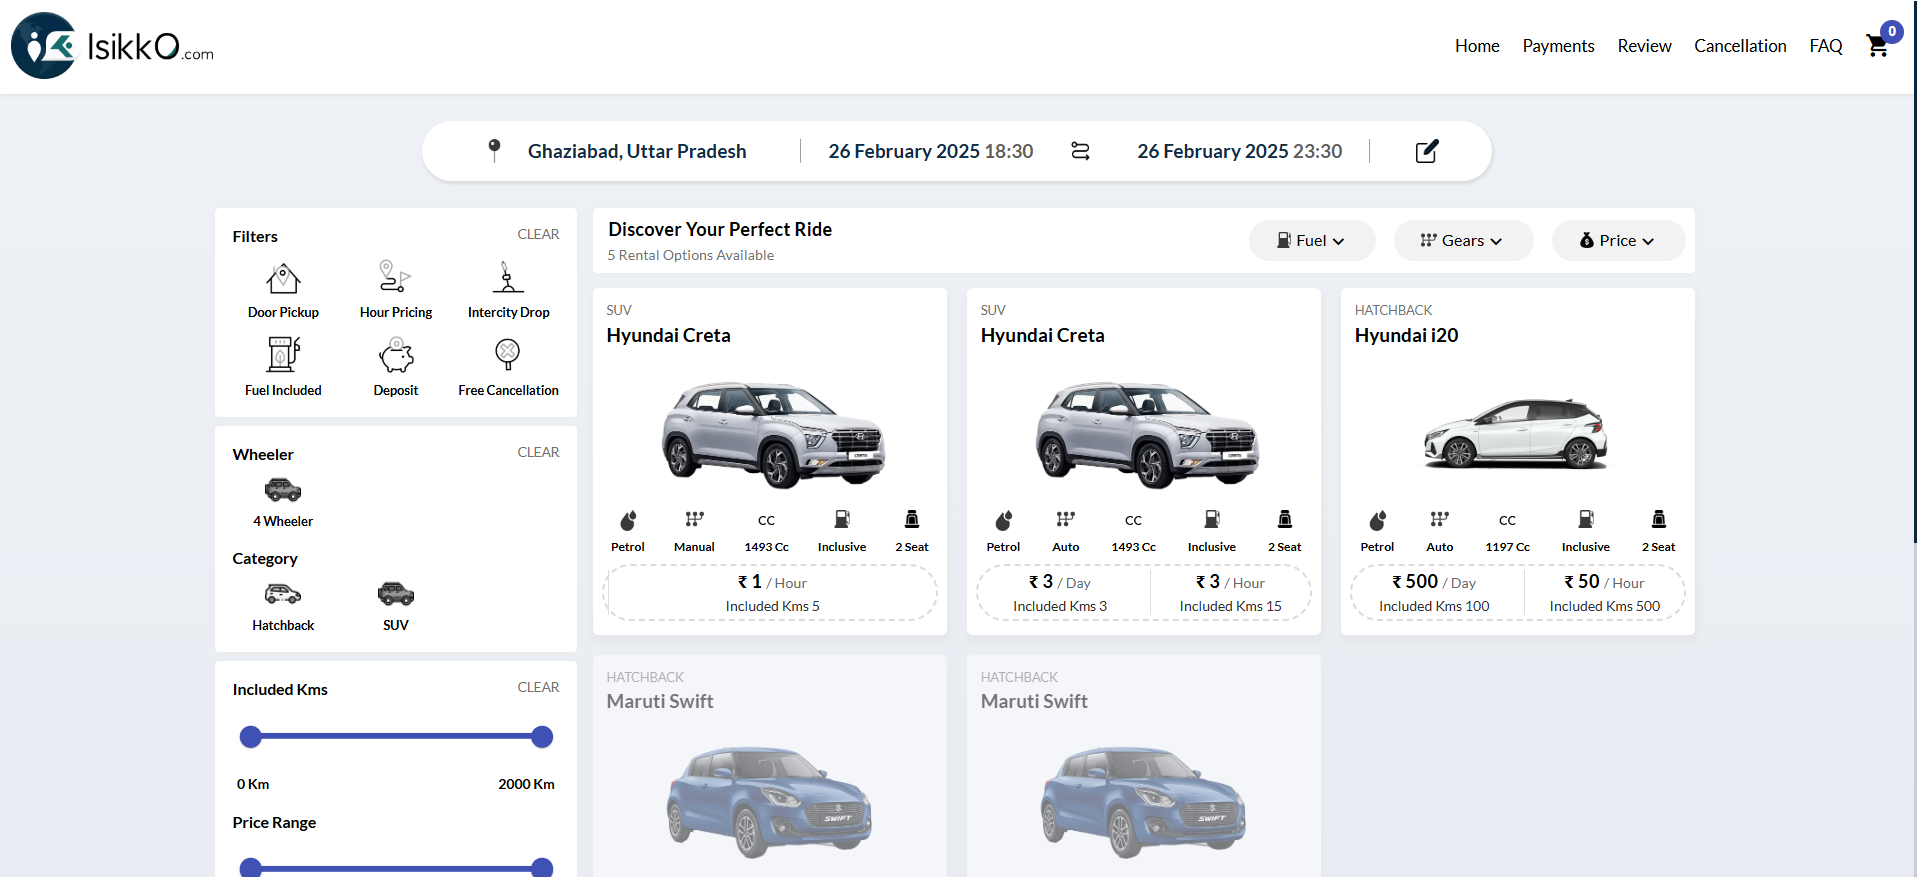
Task: Open the Gears dropdown
Action: [1462, 241]
